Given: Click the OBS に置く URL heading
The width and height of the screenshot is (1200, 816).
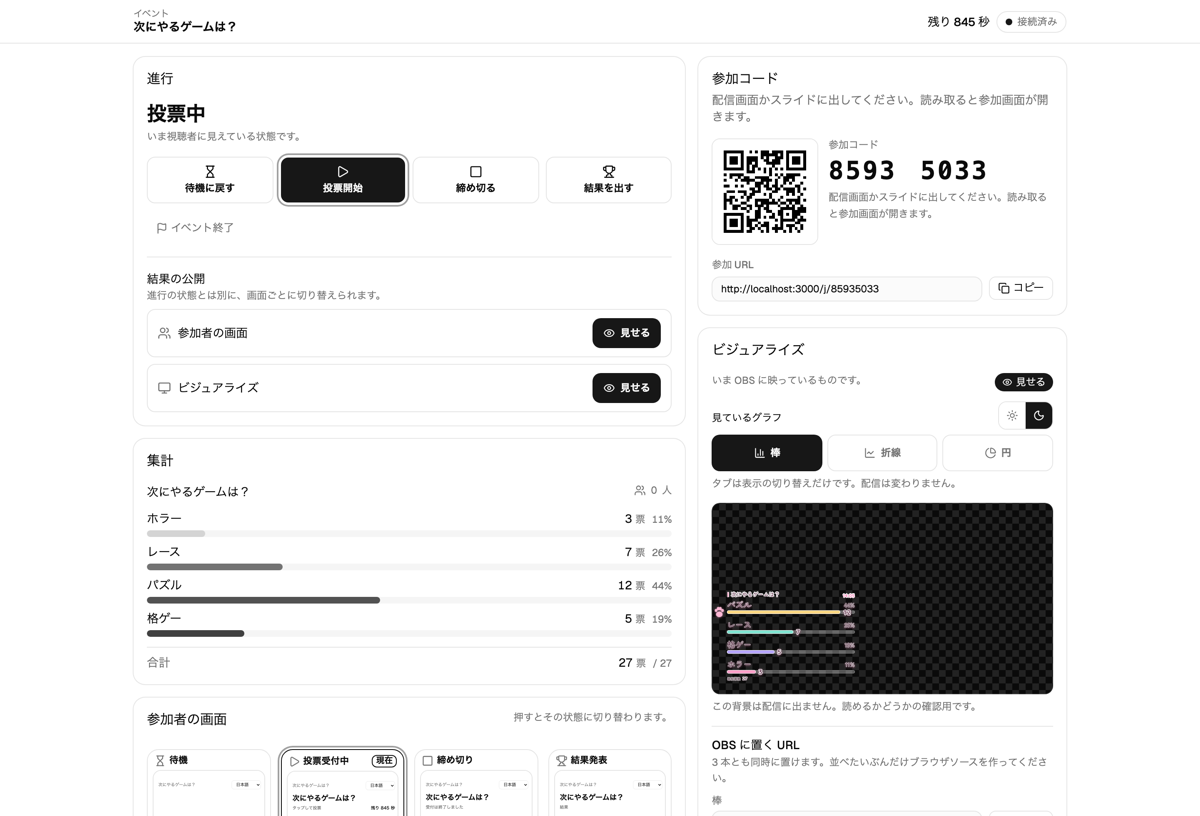Looking at the screenshot, I should point(755,745).
